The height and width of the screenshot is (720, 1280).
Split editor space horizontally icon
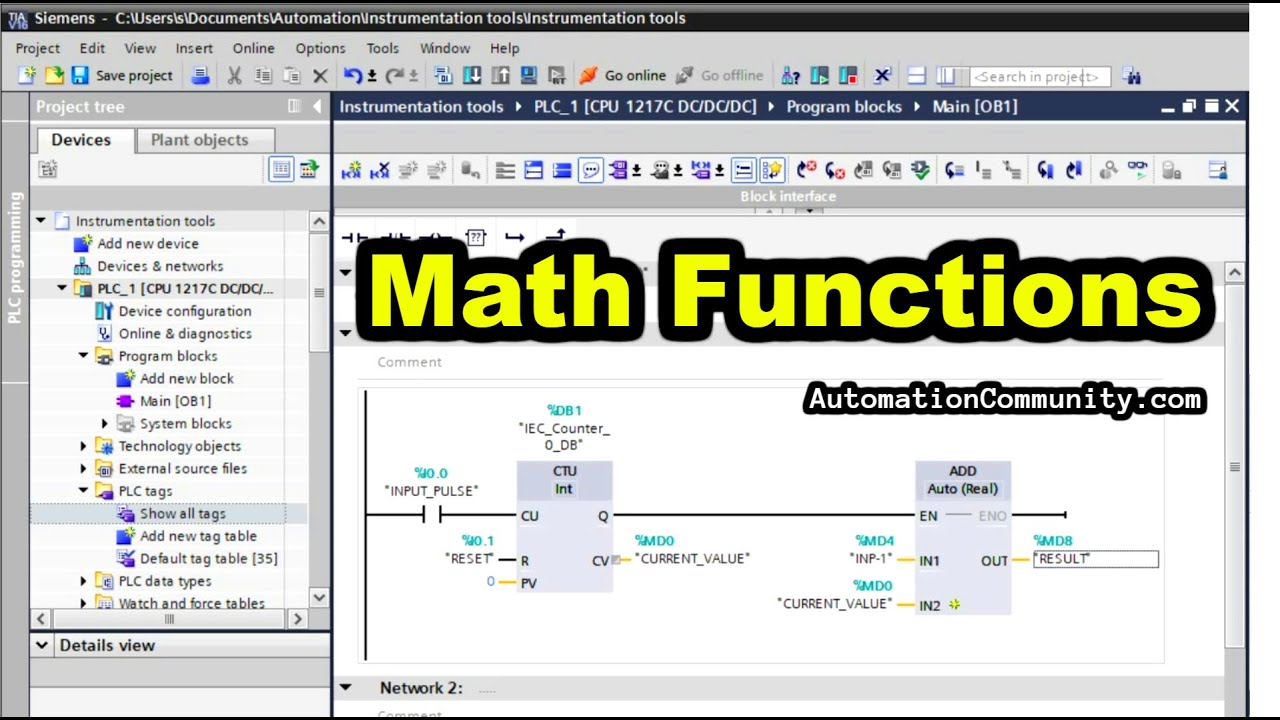pos(916,75)
